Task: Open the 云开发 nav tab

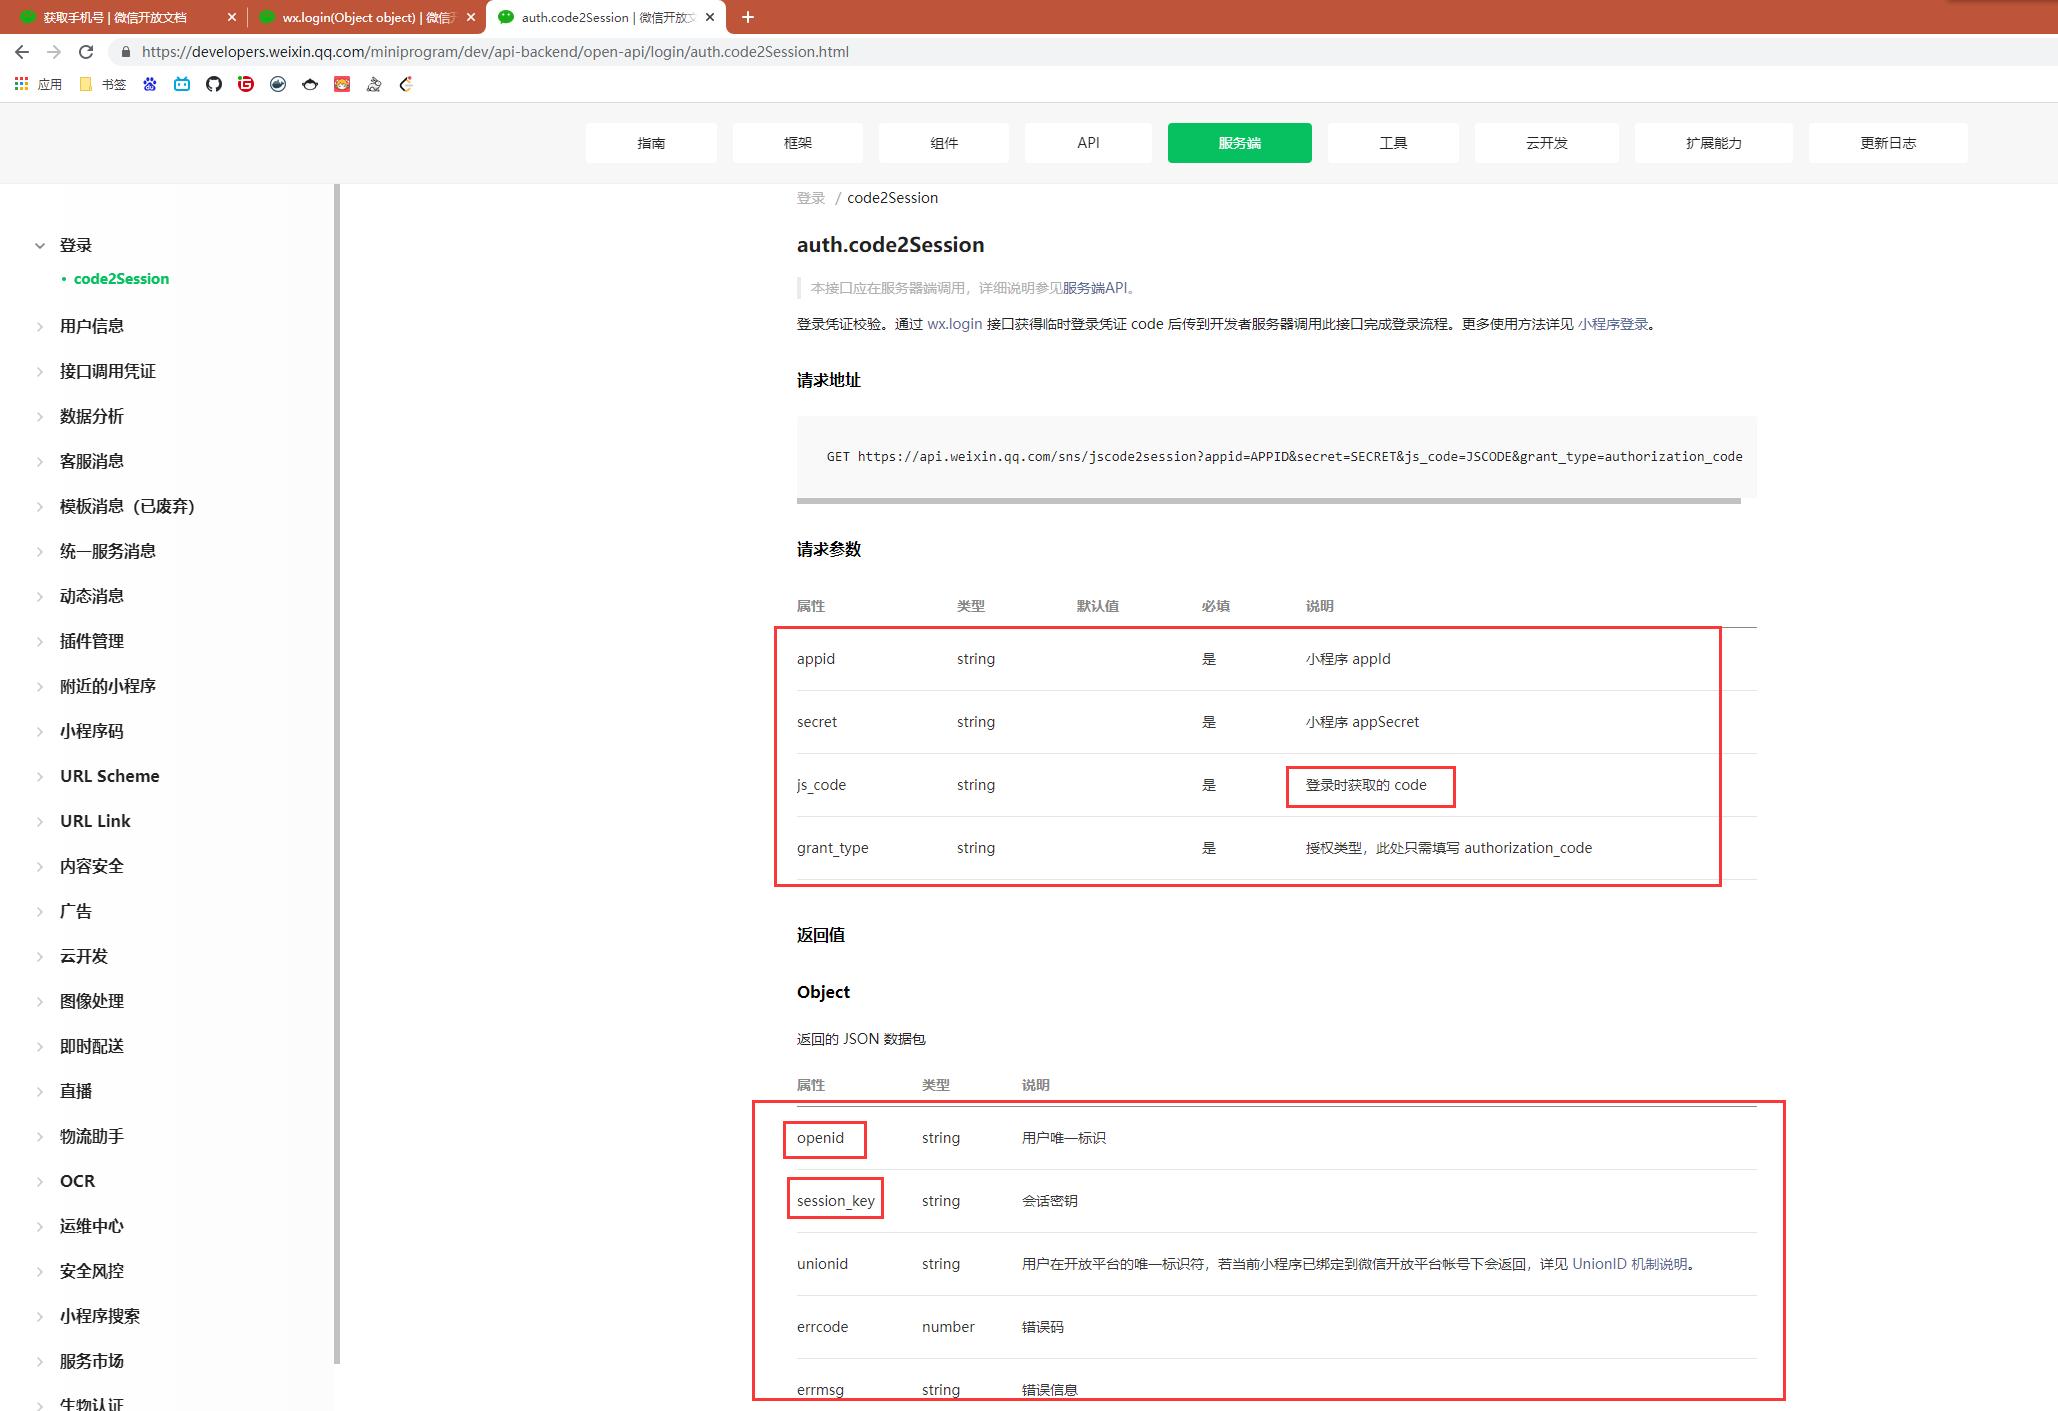Action: 1547,143
